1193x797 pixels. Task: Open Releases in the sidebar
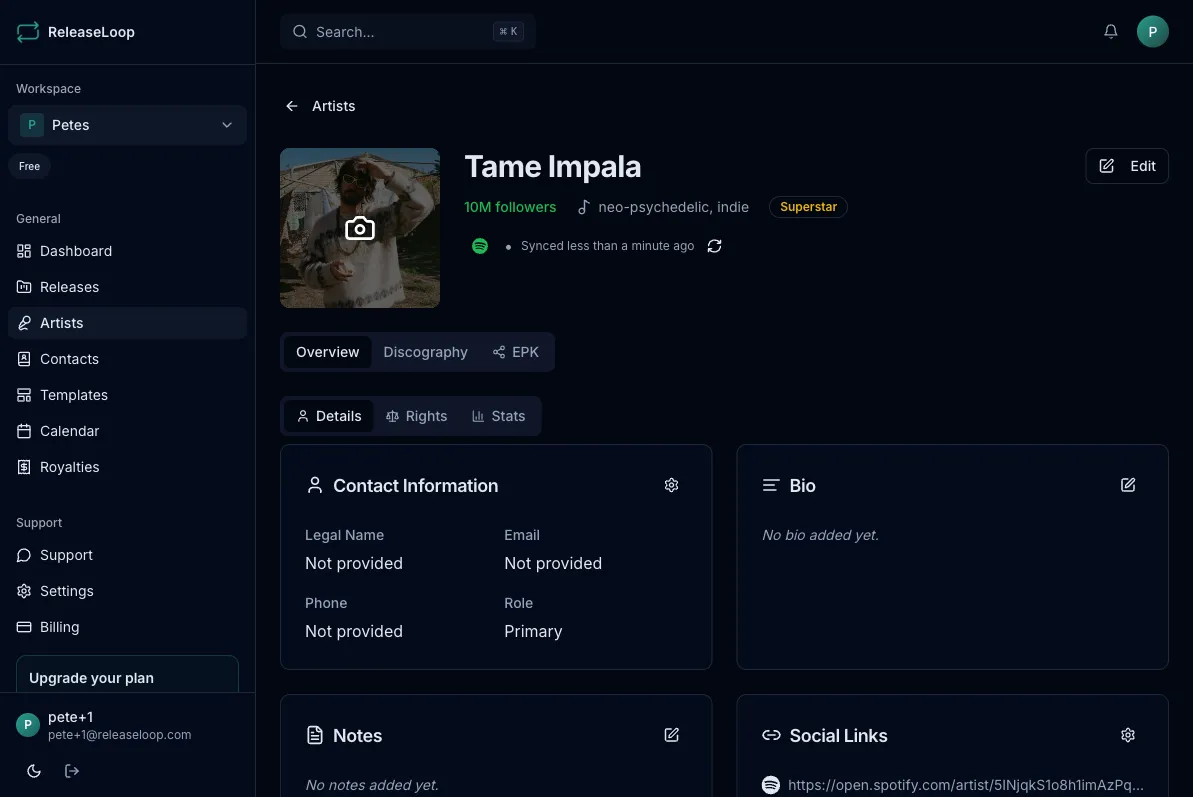(127, 287)
